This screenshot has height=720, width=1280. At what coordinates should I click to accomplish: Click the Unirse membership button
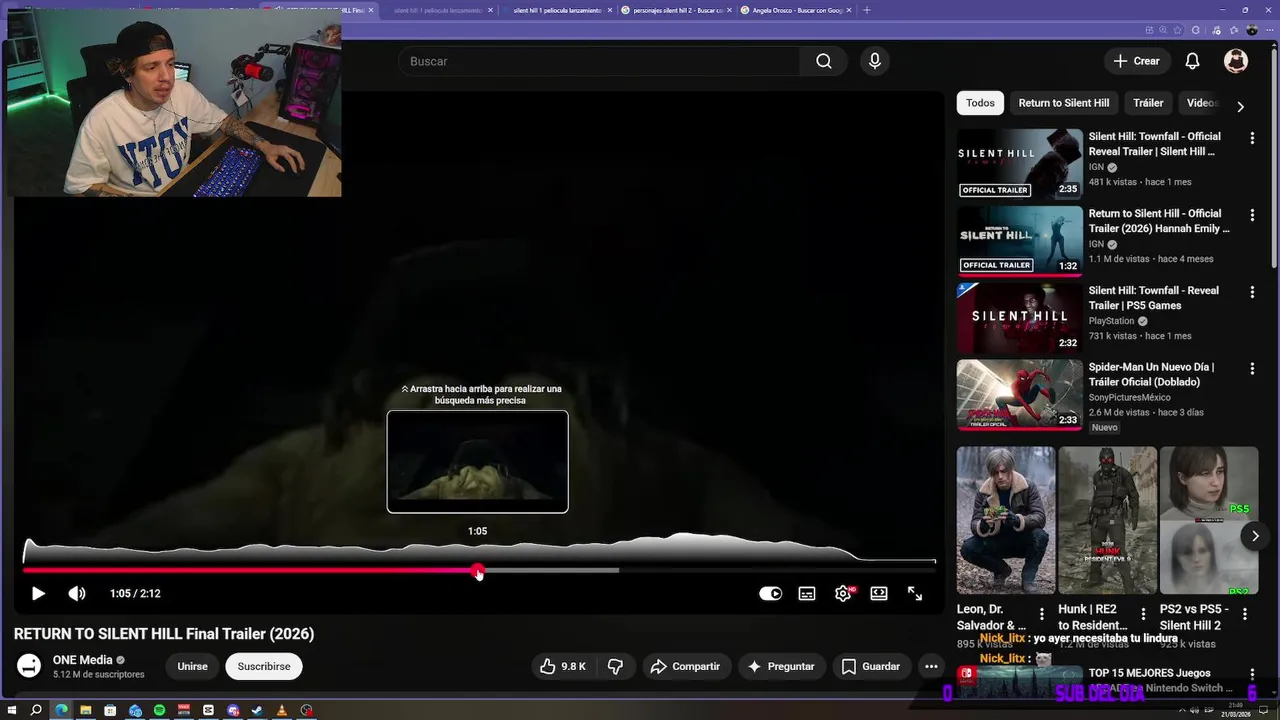pos(192,666)
